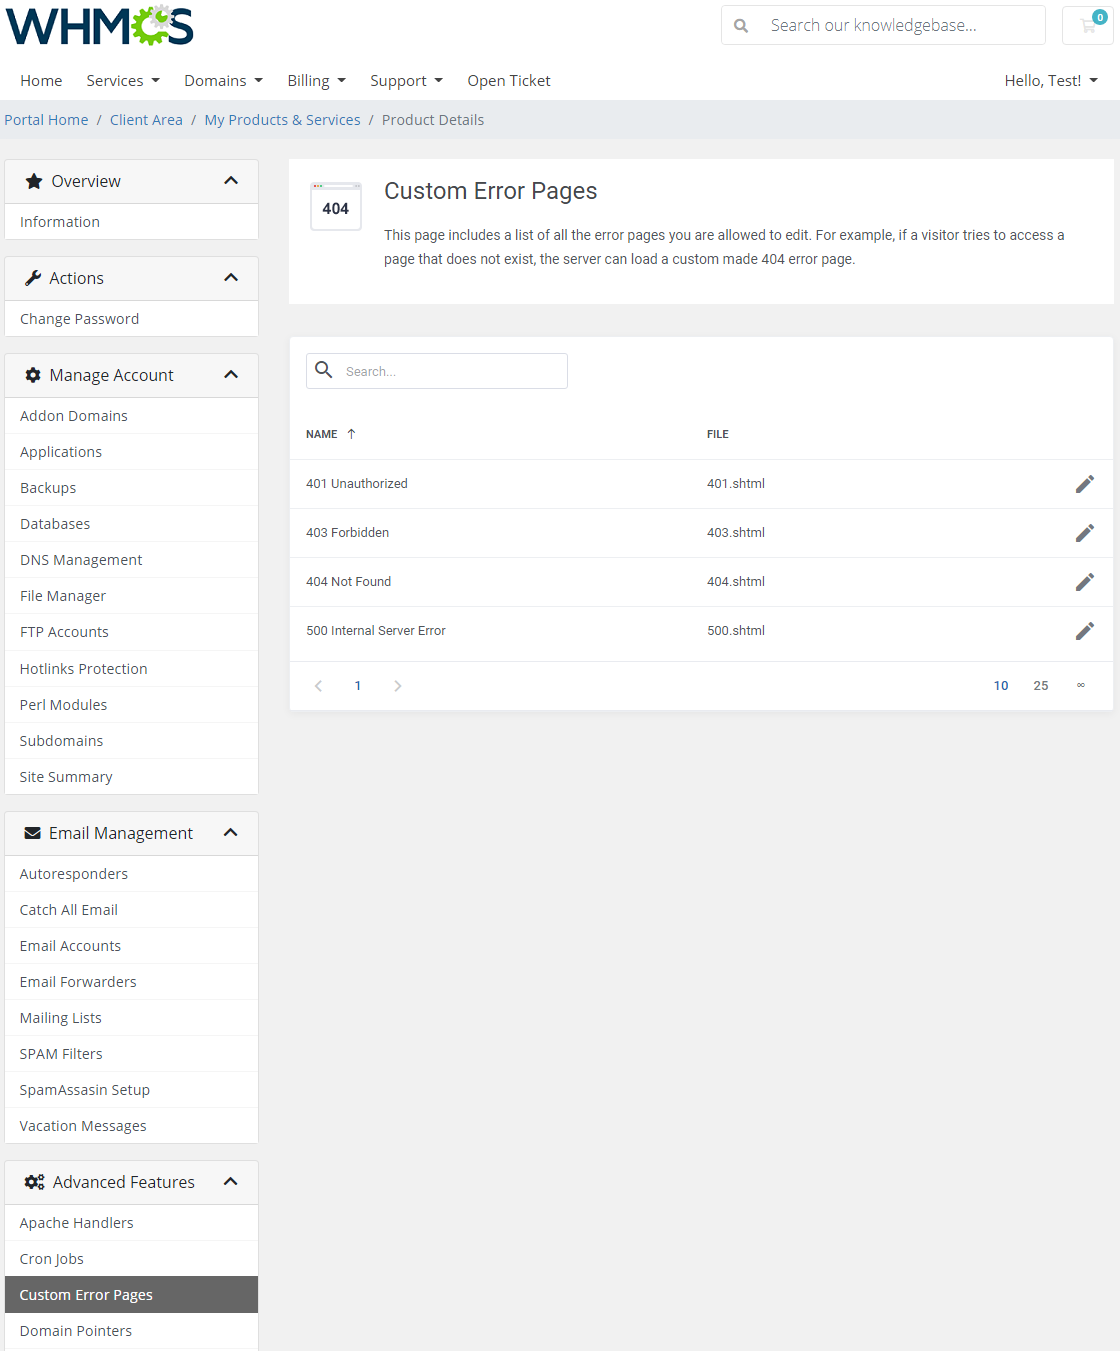Go to previous page arrow

click(x=318, y=686)
